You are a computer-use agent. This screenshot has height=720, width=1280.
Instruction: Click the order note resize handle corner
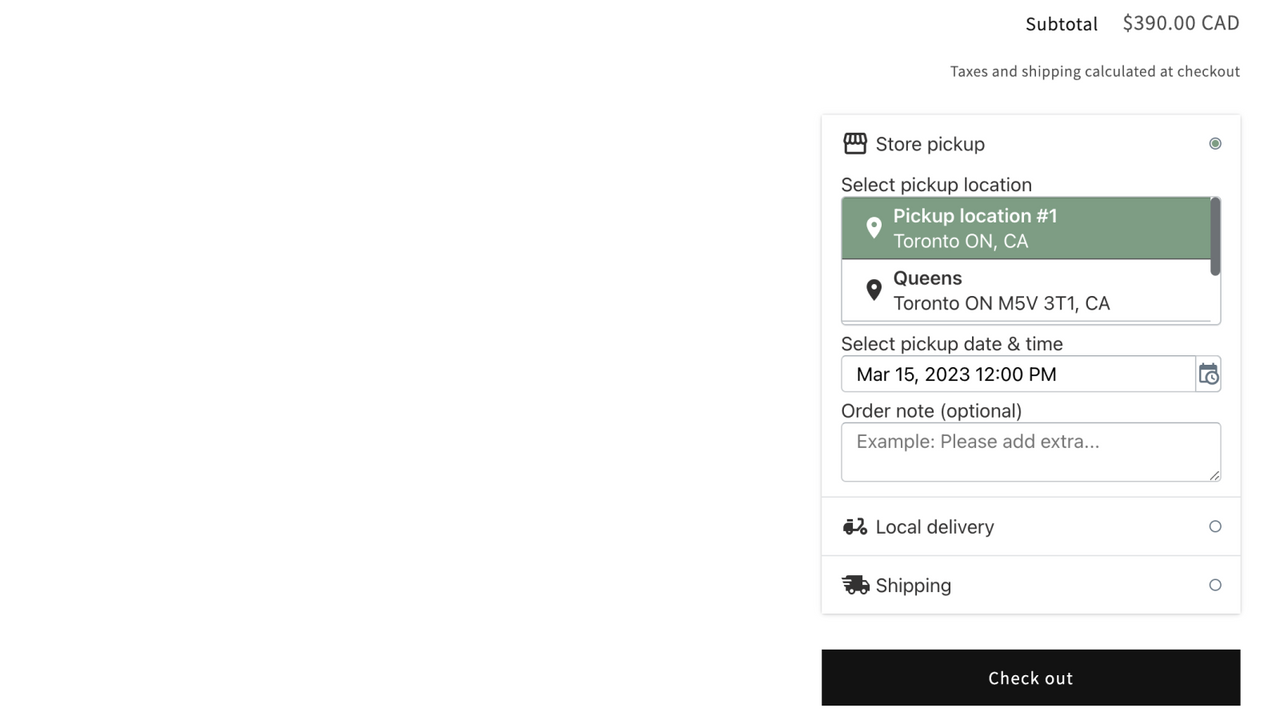[1214, 475]
